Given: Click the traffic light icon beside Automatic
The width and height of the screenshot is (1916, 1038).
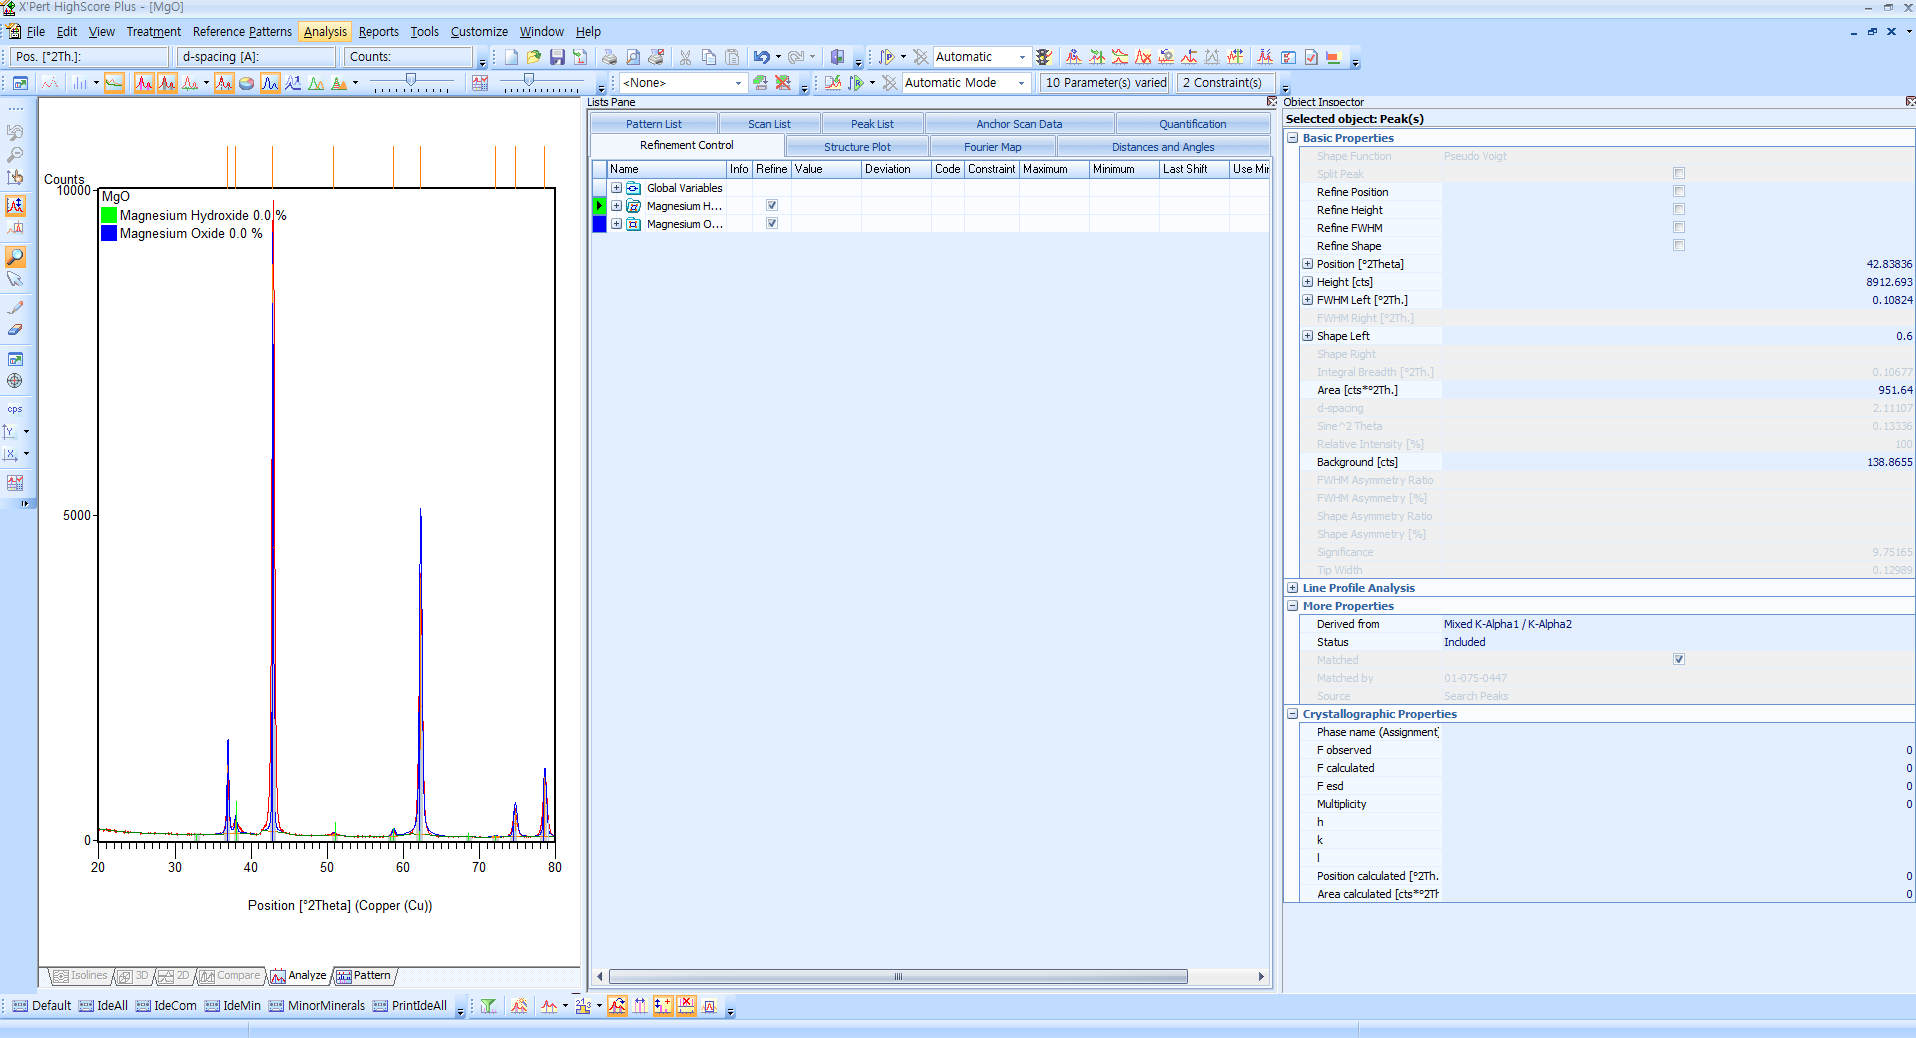Looking at the screenshot, I should [1044, 57].
